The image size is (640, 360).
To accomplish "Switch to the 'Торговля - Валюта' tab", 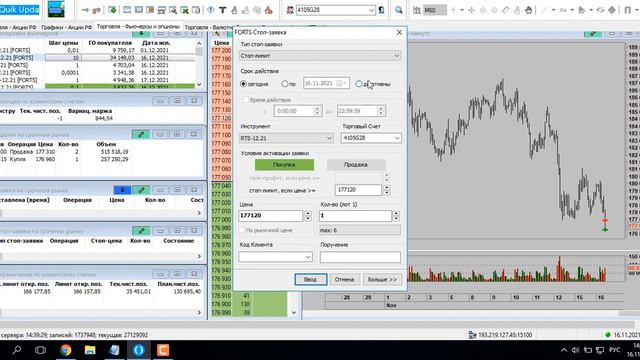I will pyautogui.click(x=209, y=27).
